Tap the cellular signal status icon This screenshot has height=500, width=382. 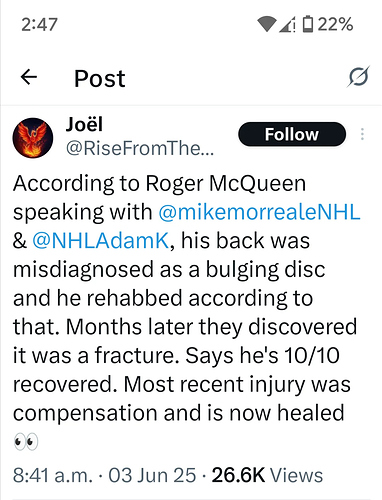287,25
